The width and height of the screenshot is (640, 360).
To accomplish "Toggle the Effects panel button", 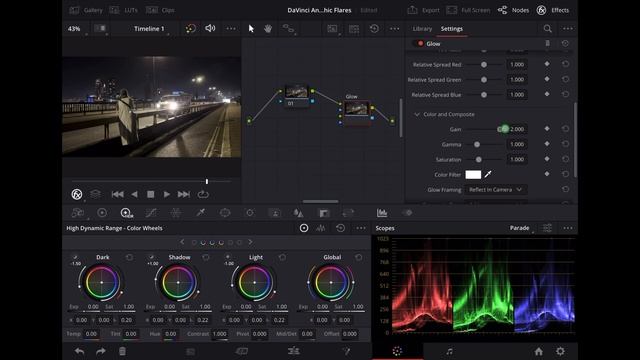I will pos(553,10).
